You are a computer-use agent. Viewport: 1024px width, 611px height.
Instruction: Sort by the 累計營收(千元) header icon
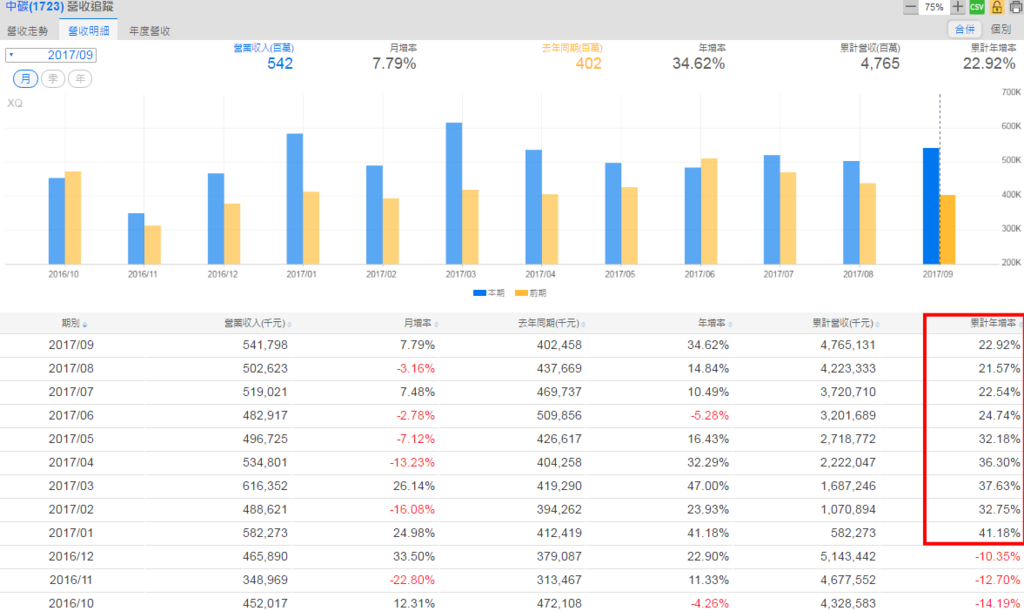877,324
